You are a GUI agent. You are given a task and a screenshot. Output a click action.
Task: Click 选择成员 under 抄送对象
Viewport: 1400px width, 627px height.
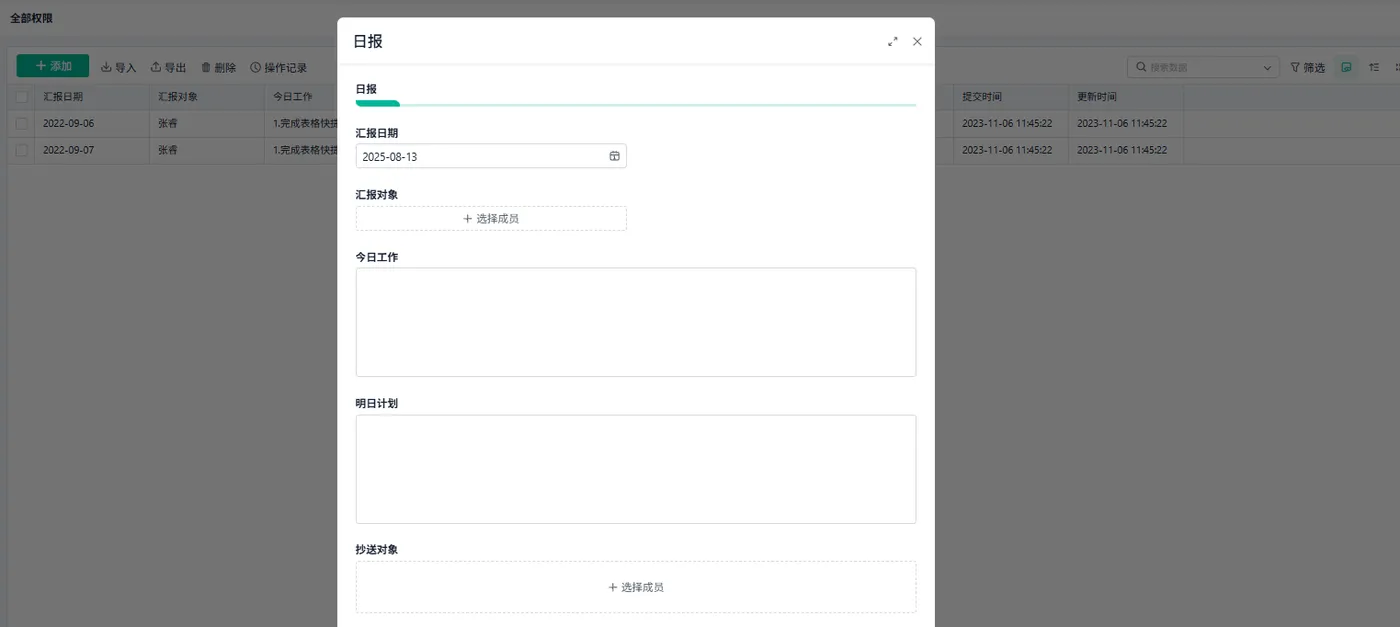tap(636, 587)
